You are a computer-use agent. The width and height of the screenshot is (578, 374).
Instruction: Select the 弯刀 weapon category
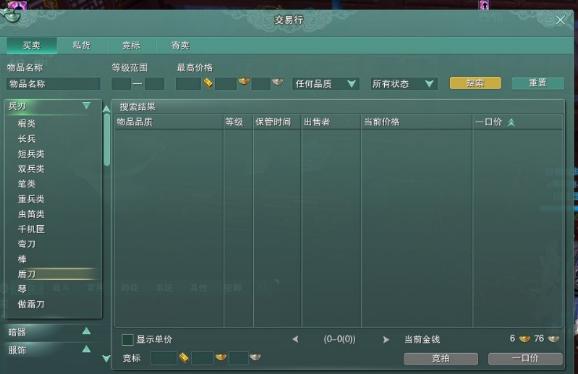click(x=27, y=244)
